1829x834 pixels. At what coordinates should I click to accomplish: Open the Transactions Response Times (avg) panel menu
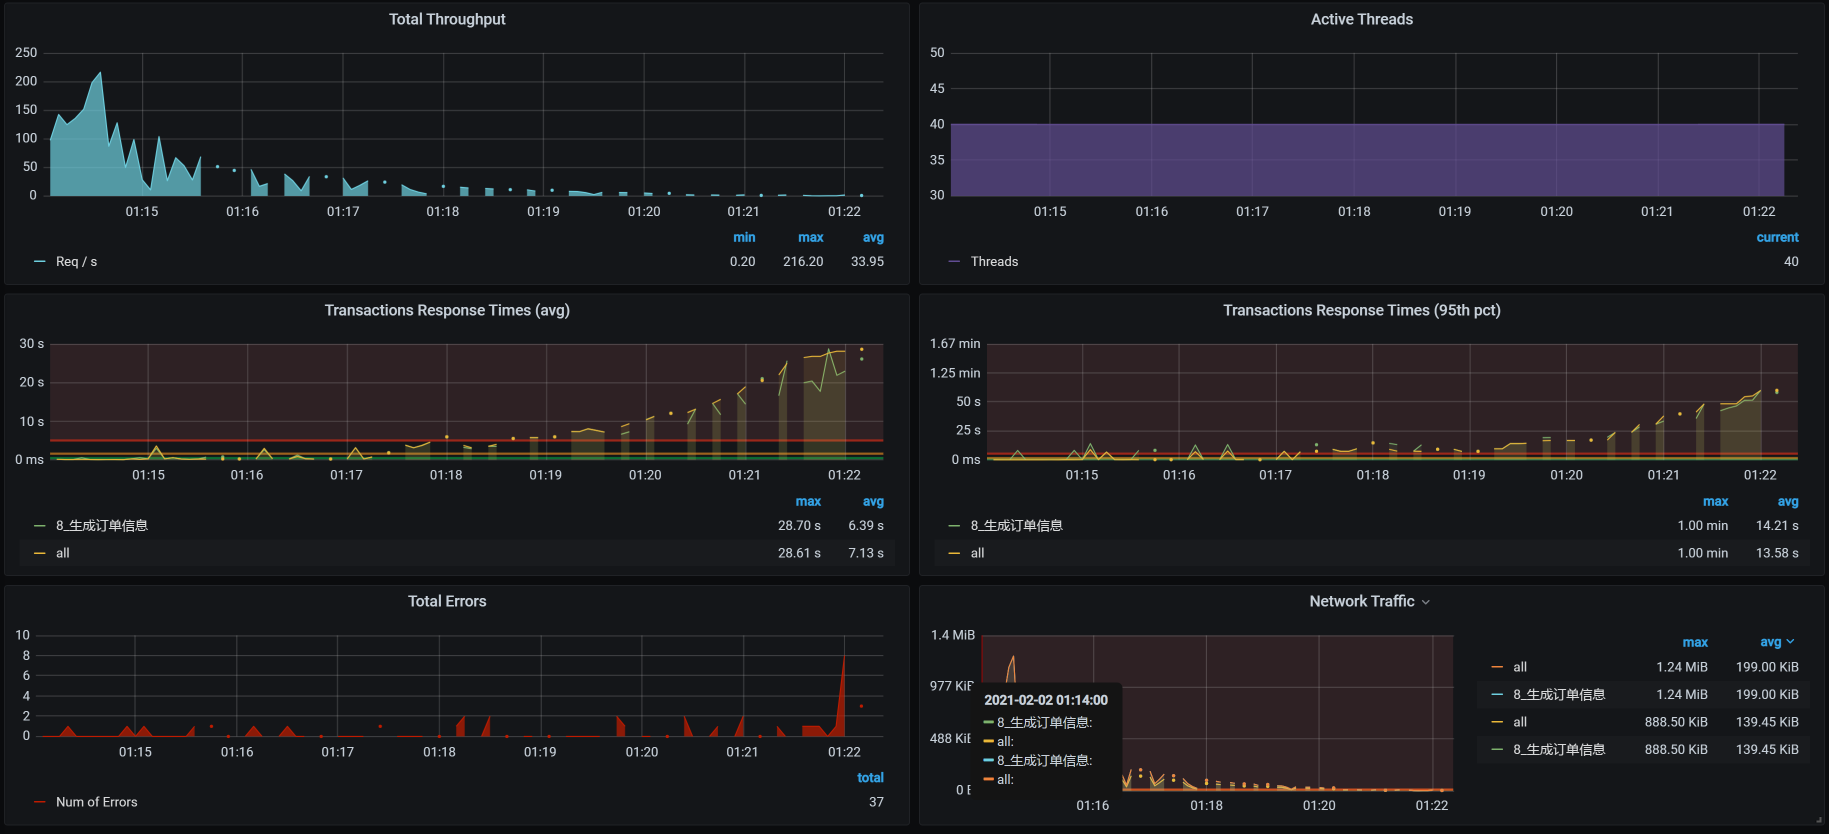coord(447,310)
